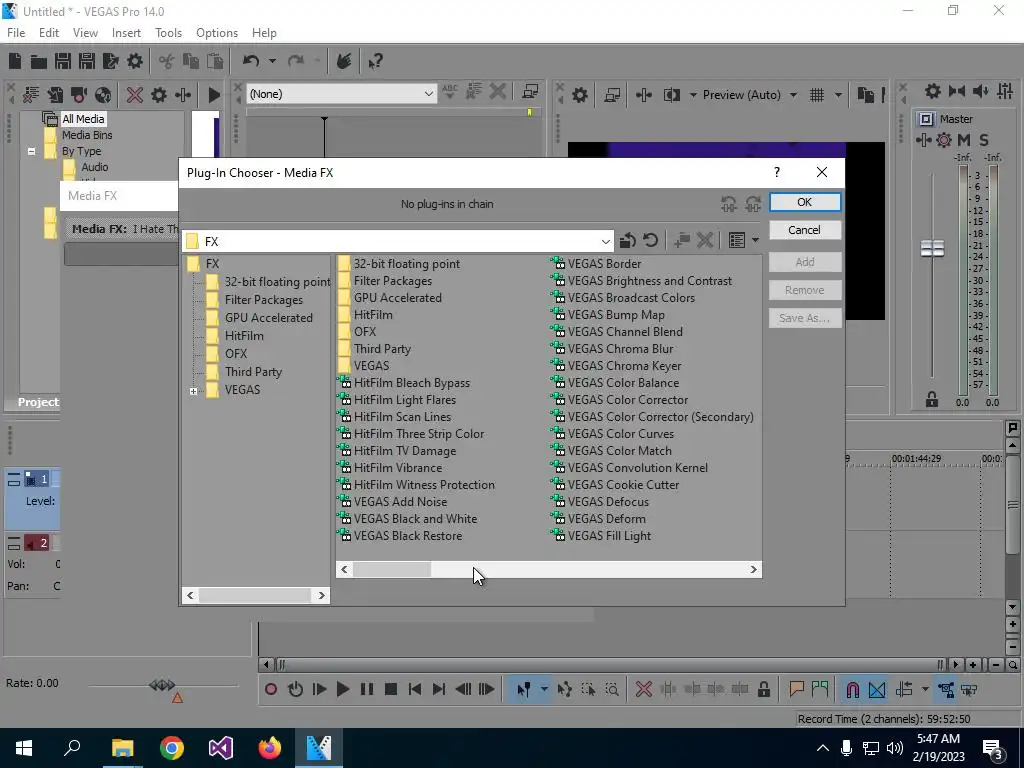Open the Options menu

click(x=217, y=33)
